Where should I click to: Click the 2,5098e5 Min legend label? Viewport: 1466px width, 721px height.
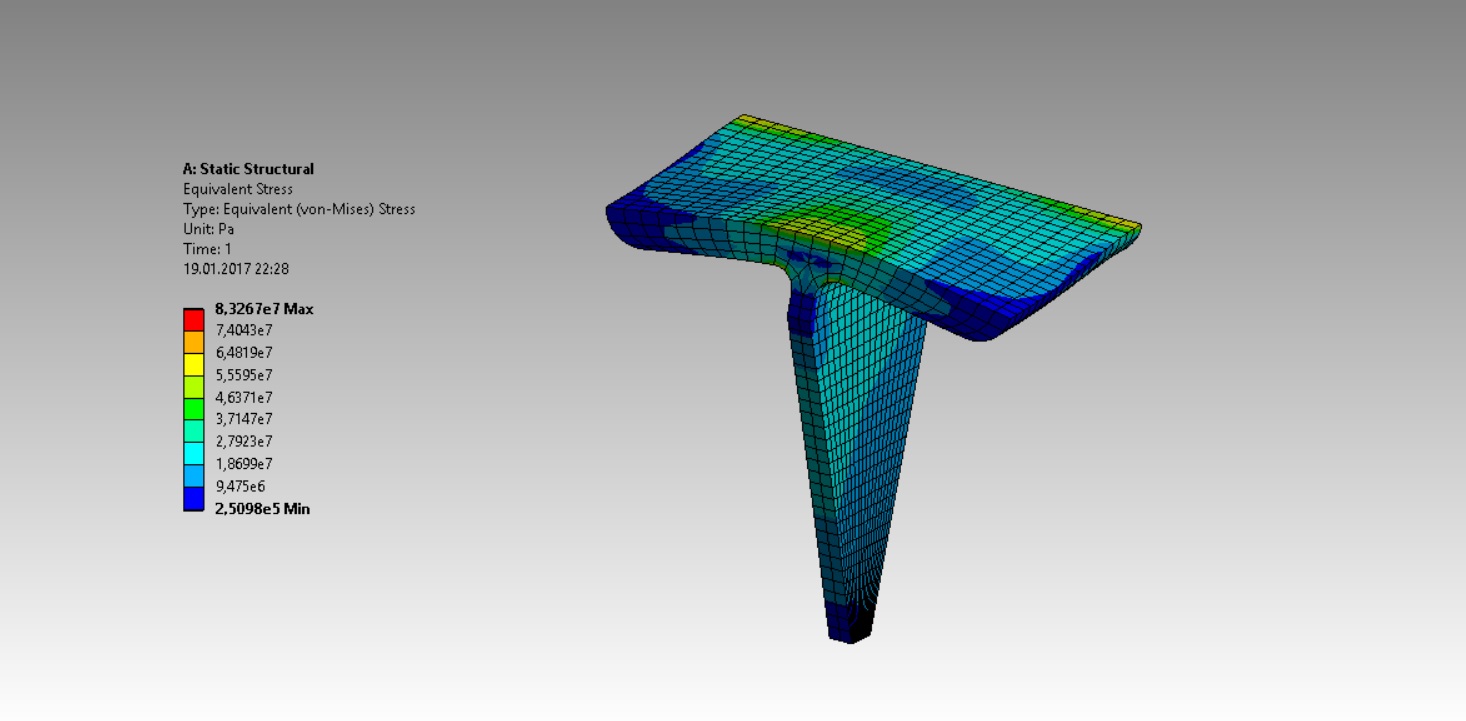pos(262,509)
